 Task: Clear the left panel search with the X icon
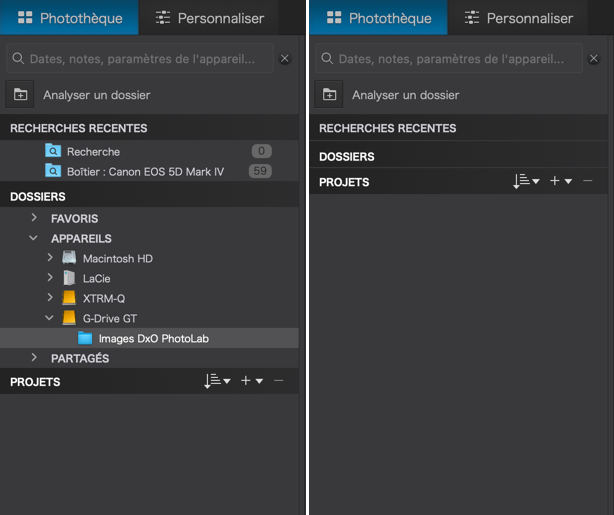285,59
